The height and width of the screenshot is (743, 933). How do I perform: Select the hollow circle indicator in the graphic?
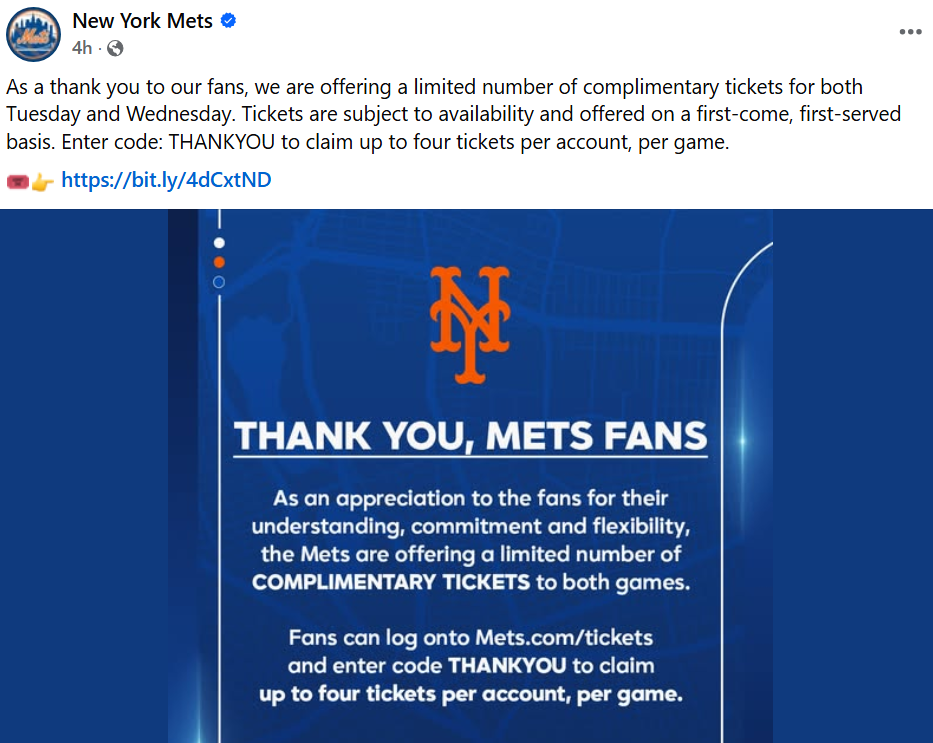tap(219, 282)
